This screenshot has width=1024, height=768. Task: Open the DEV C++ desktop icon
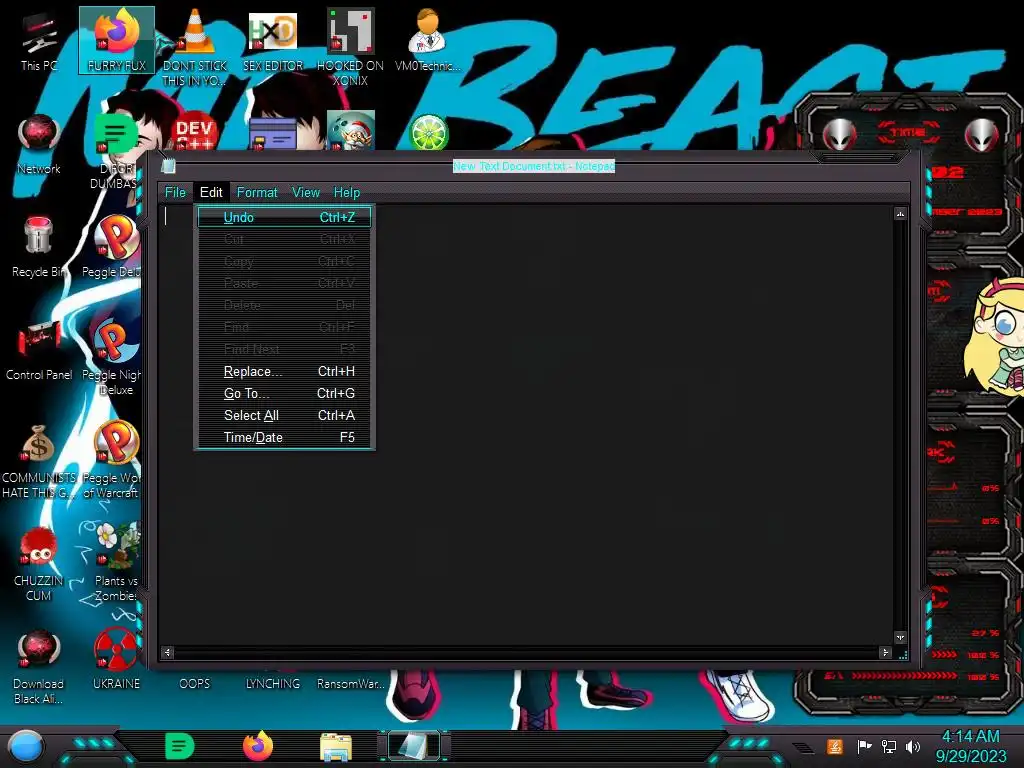click(x=194, y=133)
